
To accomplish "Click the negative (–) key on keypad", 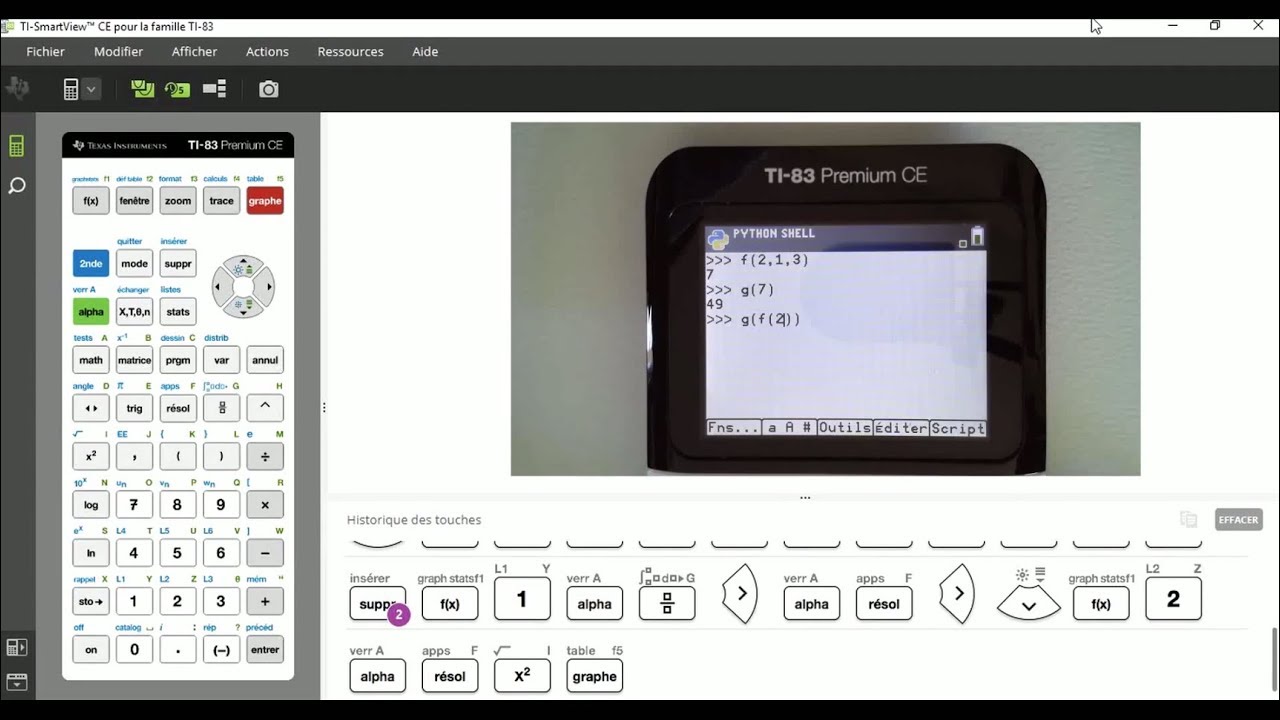I will [x=221, y=649].
